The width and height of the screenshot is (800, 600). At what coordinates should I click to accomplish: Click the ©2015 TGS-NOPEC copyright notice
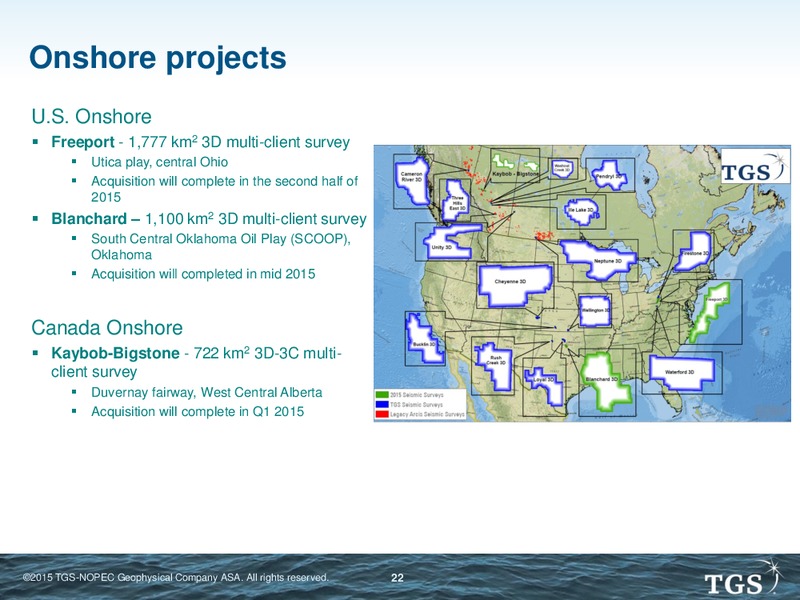[176, 578]
